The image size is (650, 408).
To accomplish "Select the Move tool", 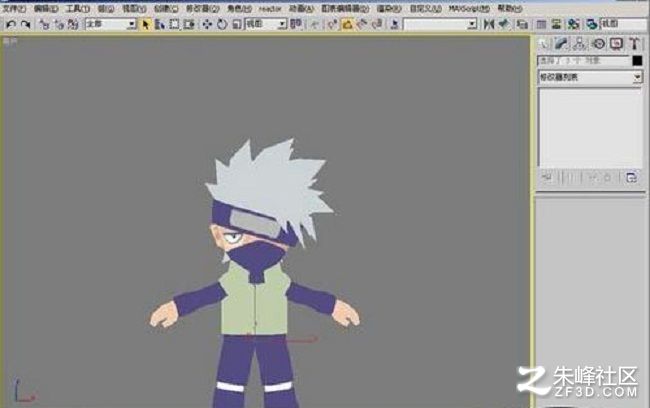I will pyautogui.click(x=207, y=24).
